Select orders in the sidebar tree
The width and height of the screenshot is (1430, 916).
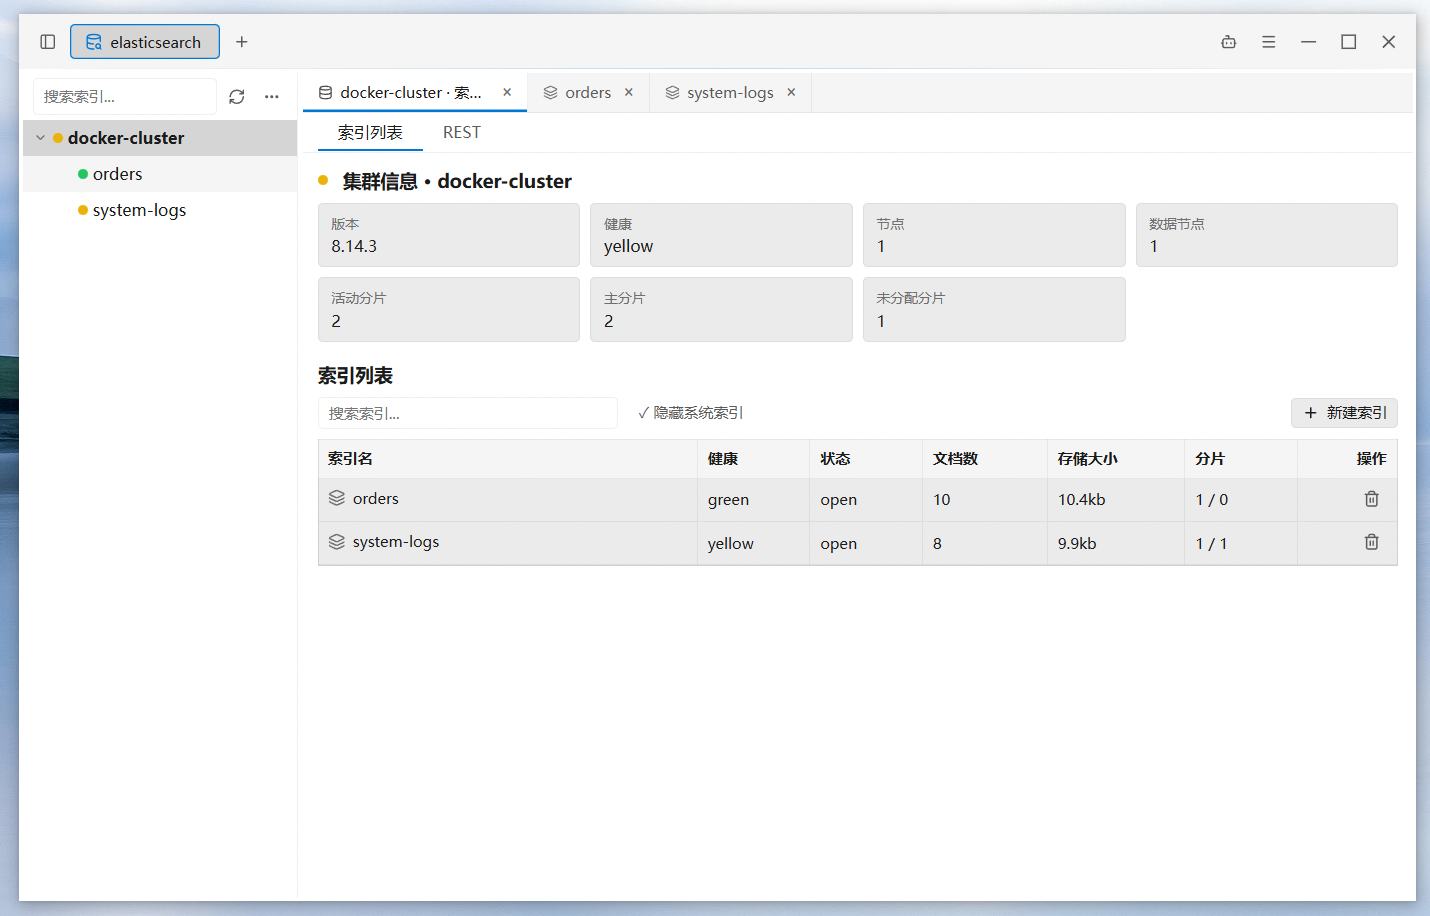click(160, 174)
